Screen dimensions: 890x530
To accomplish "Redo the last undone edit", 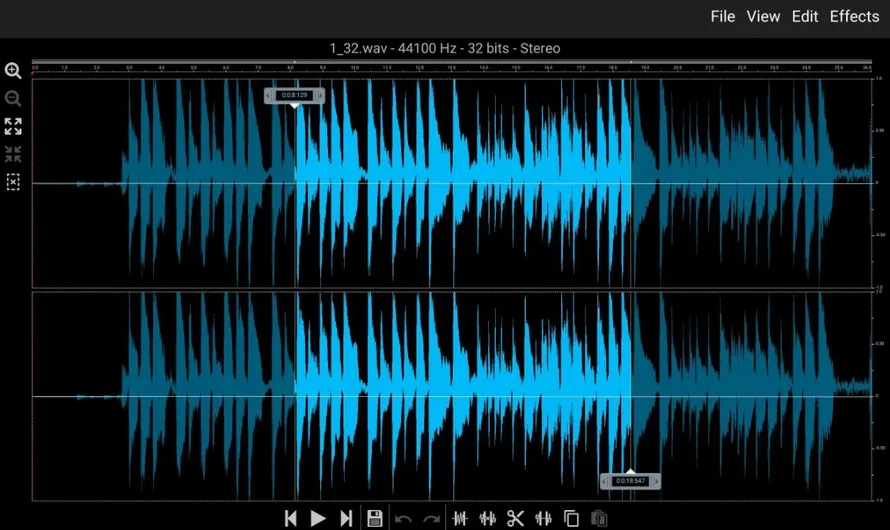I will [x=431, y=518].
